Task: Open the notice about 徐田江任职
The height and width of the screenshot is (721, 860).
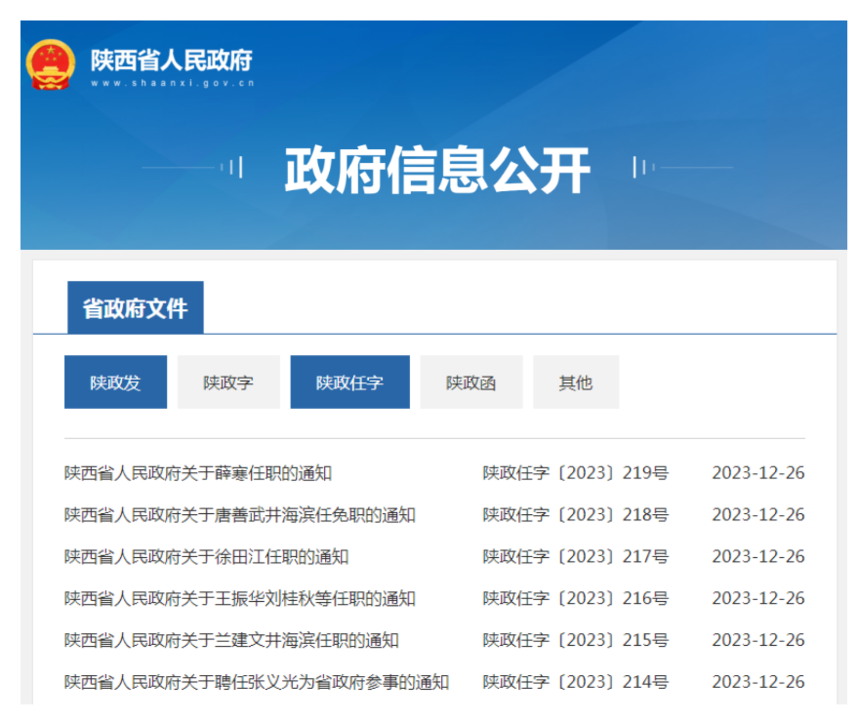Action: [206, 557]
